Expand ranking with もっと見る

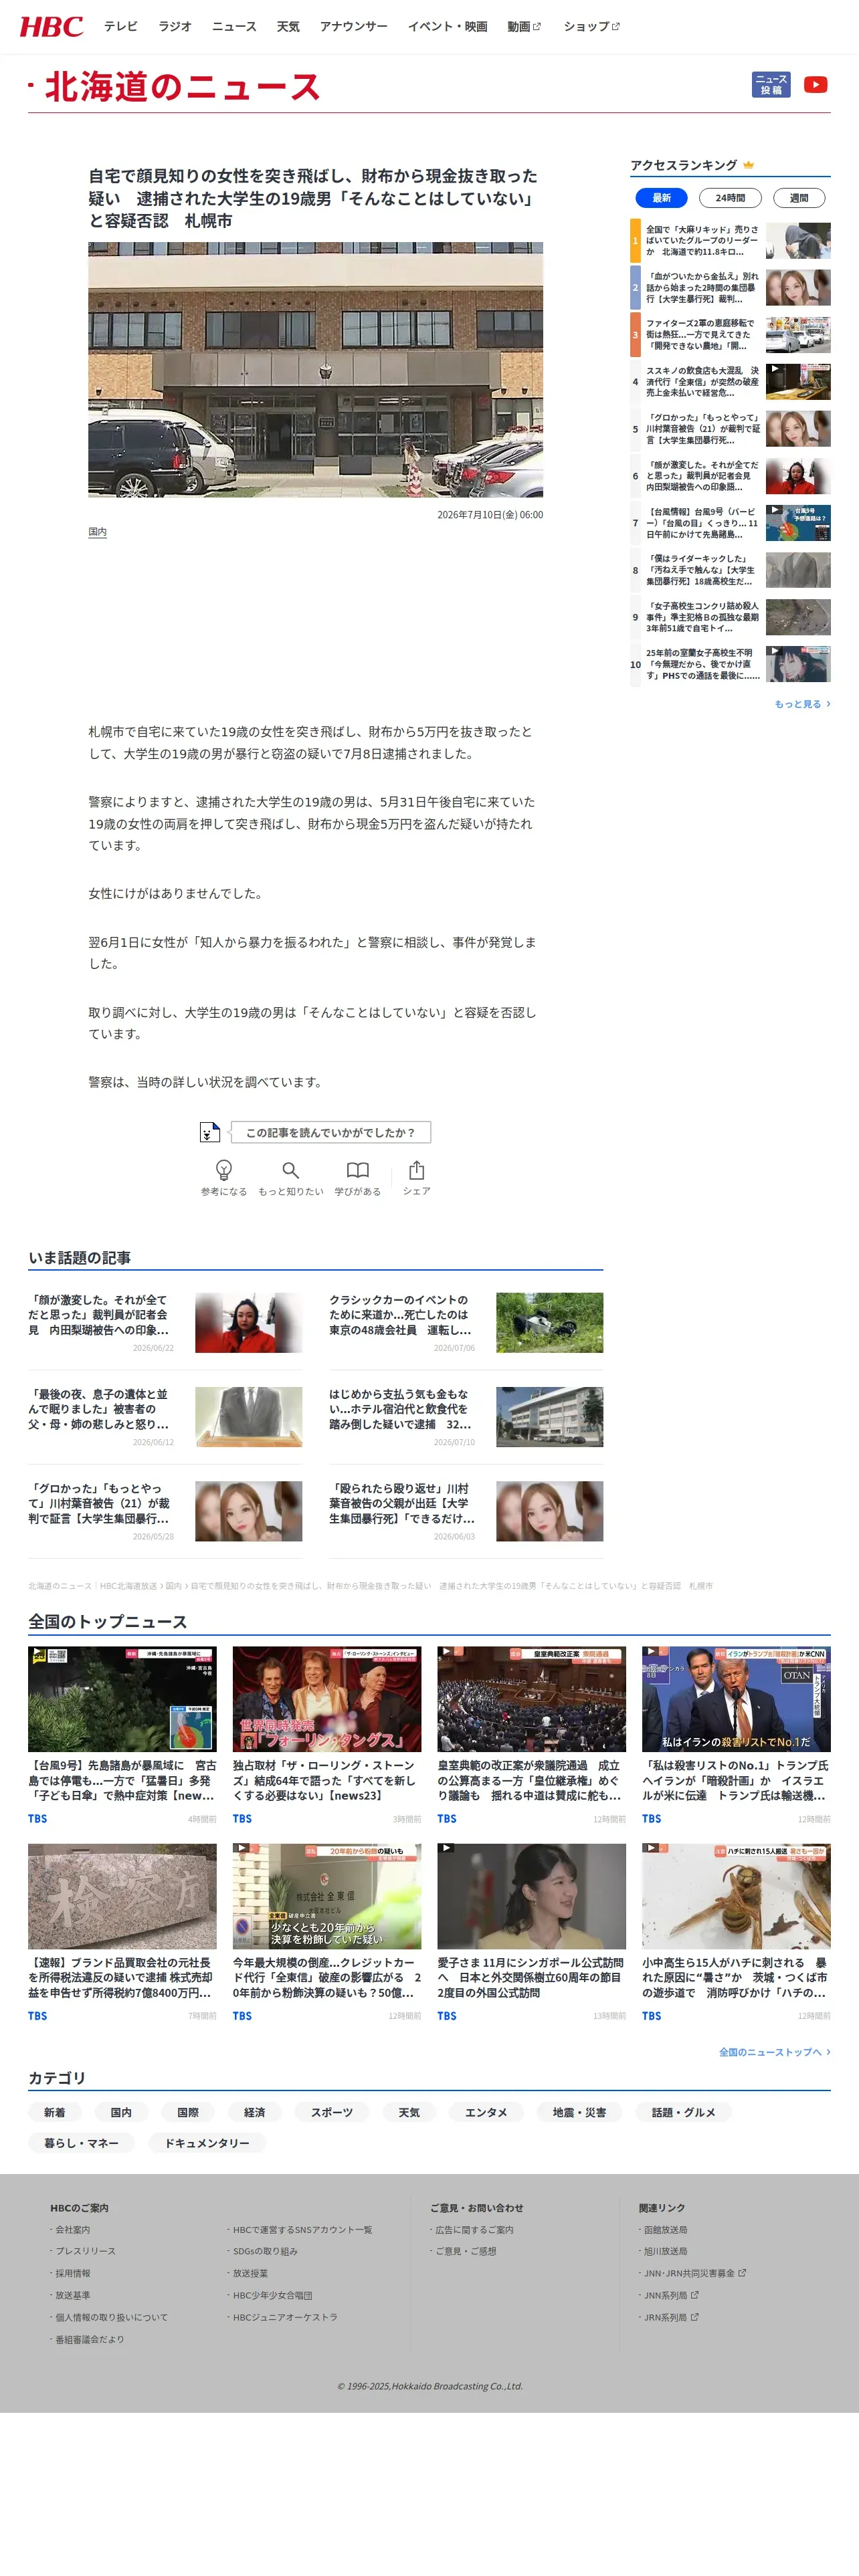(x=802, y=704)
